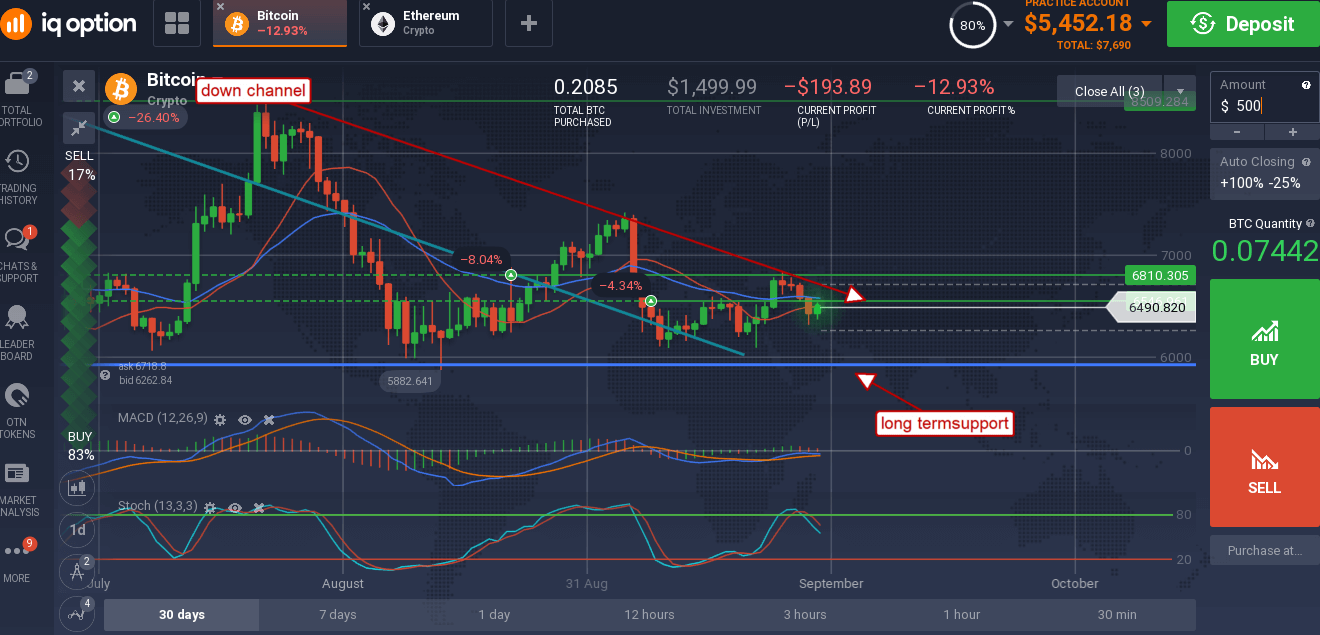Click the -8.04% position marker on chart
The width and height of the screenshot is (1320, 635).
point(511,274)
